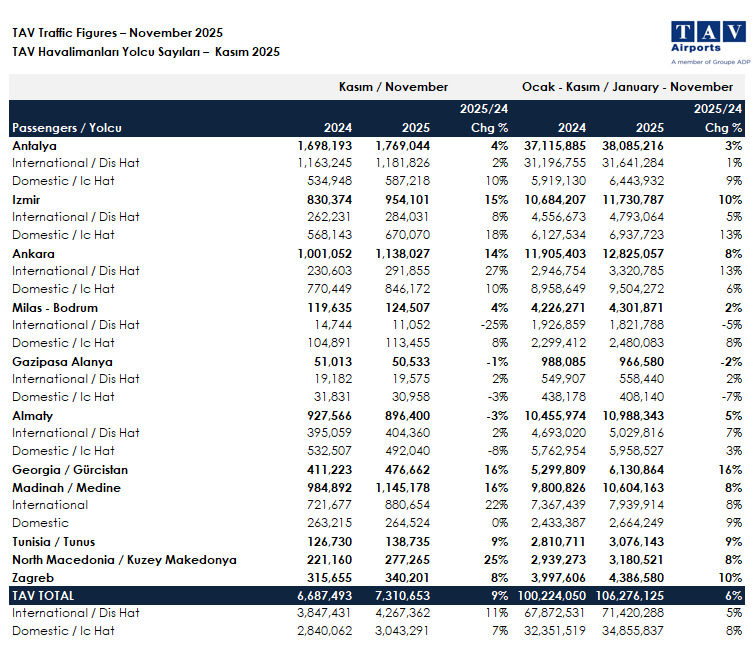Click 'A member of Groupe ADP' tagline

[x=711, y=62]
